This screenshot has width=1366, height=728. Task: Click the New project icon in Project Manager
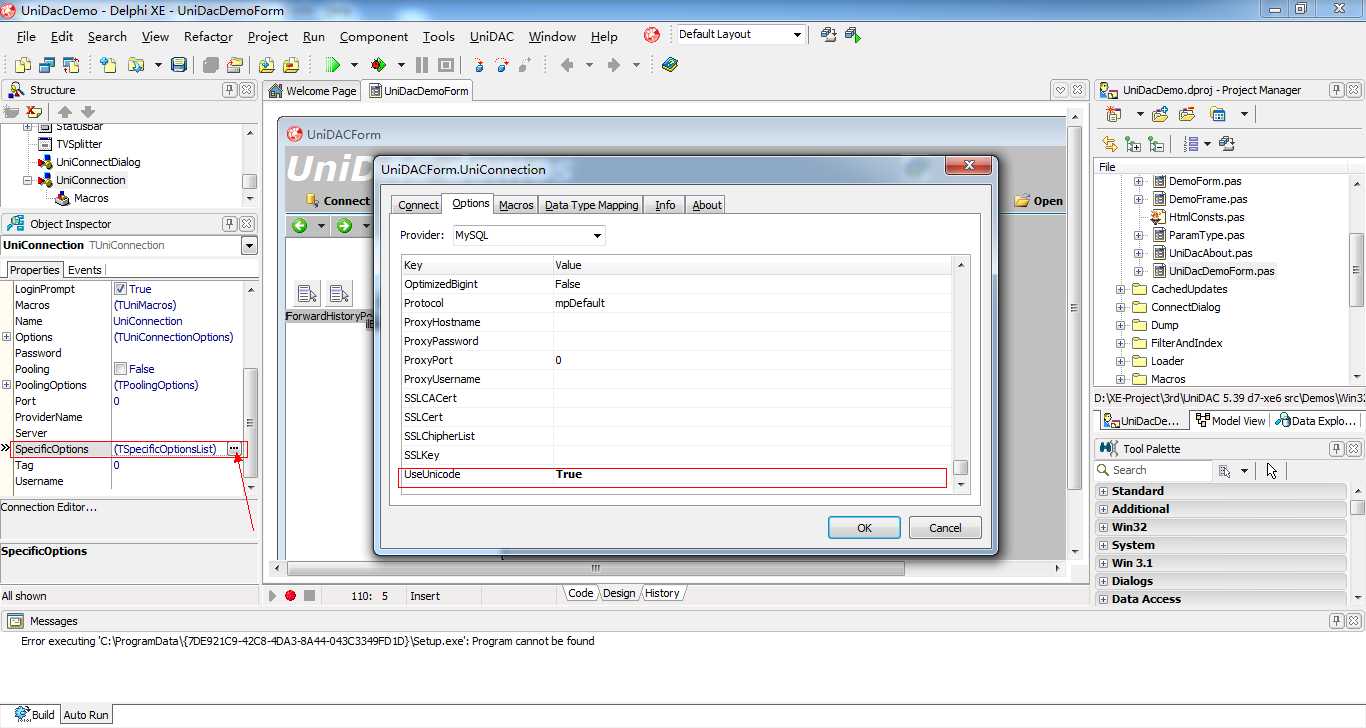click(x=1112, y=114)
